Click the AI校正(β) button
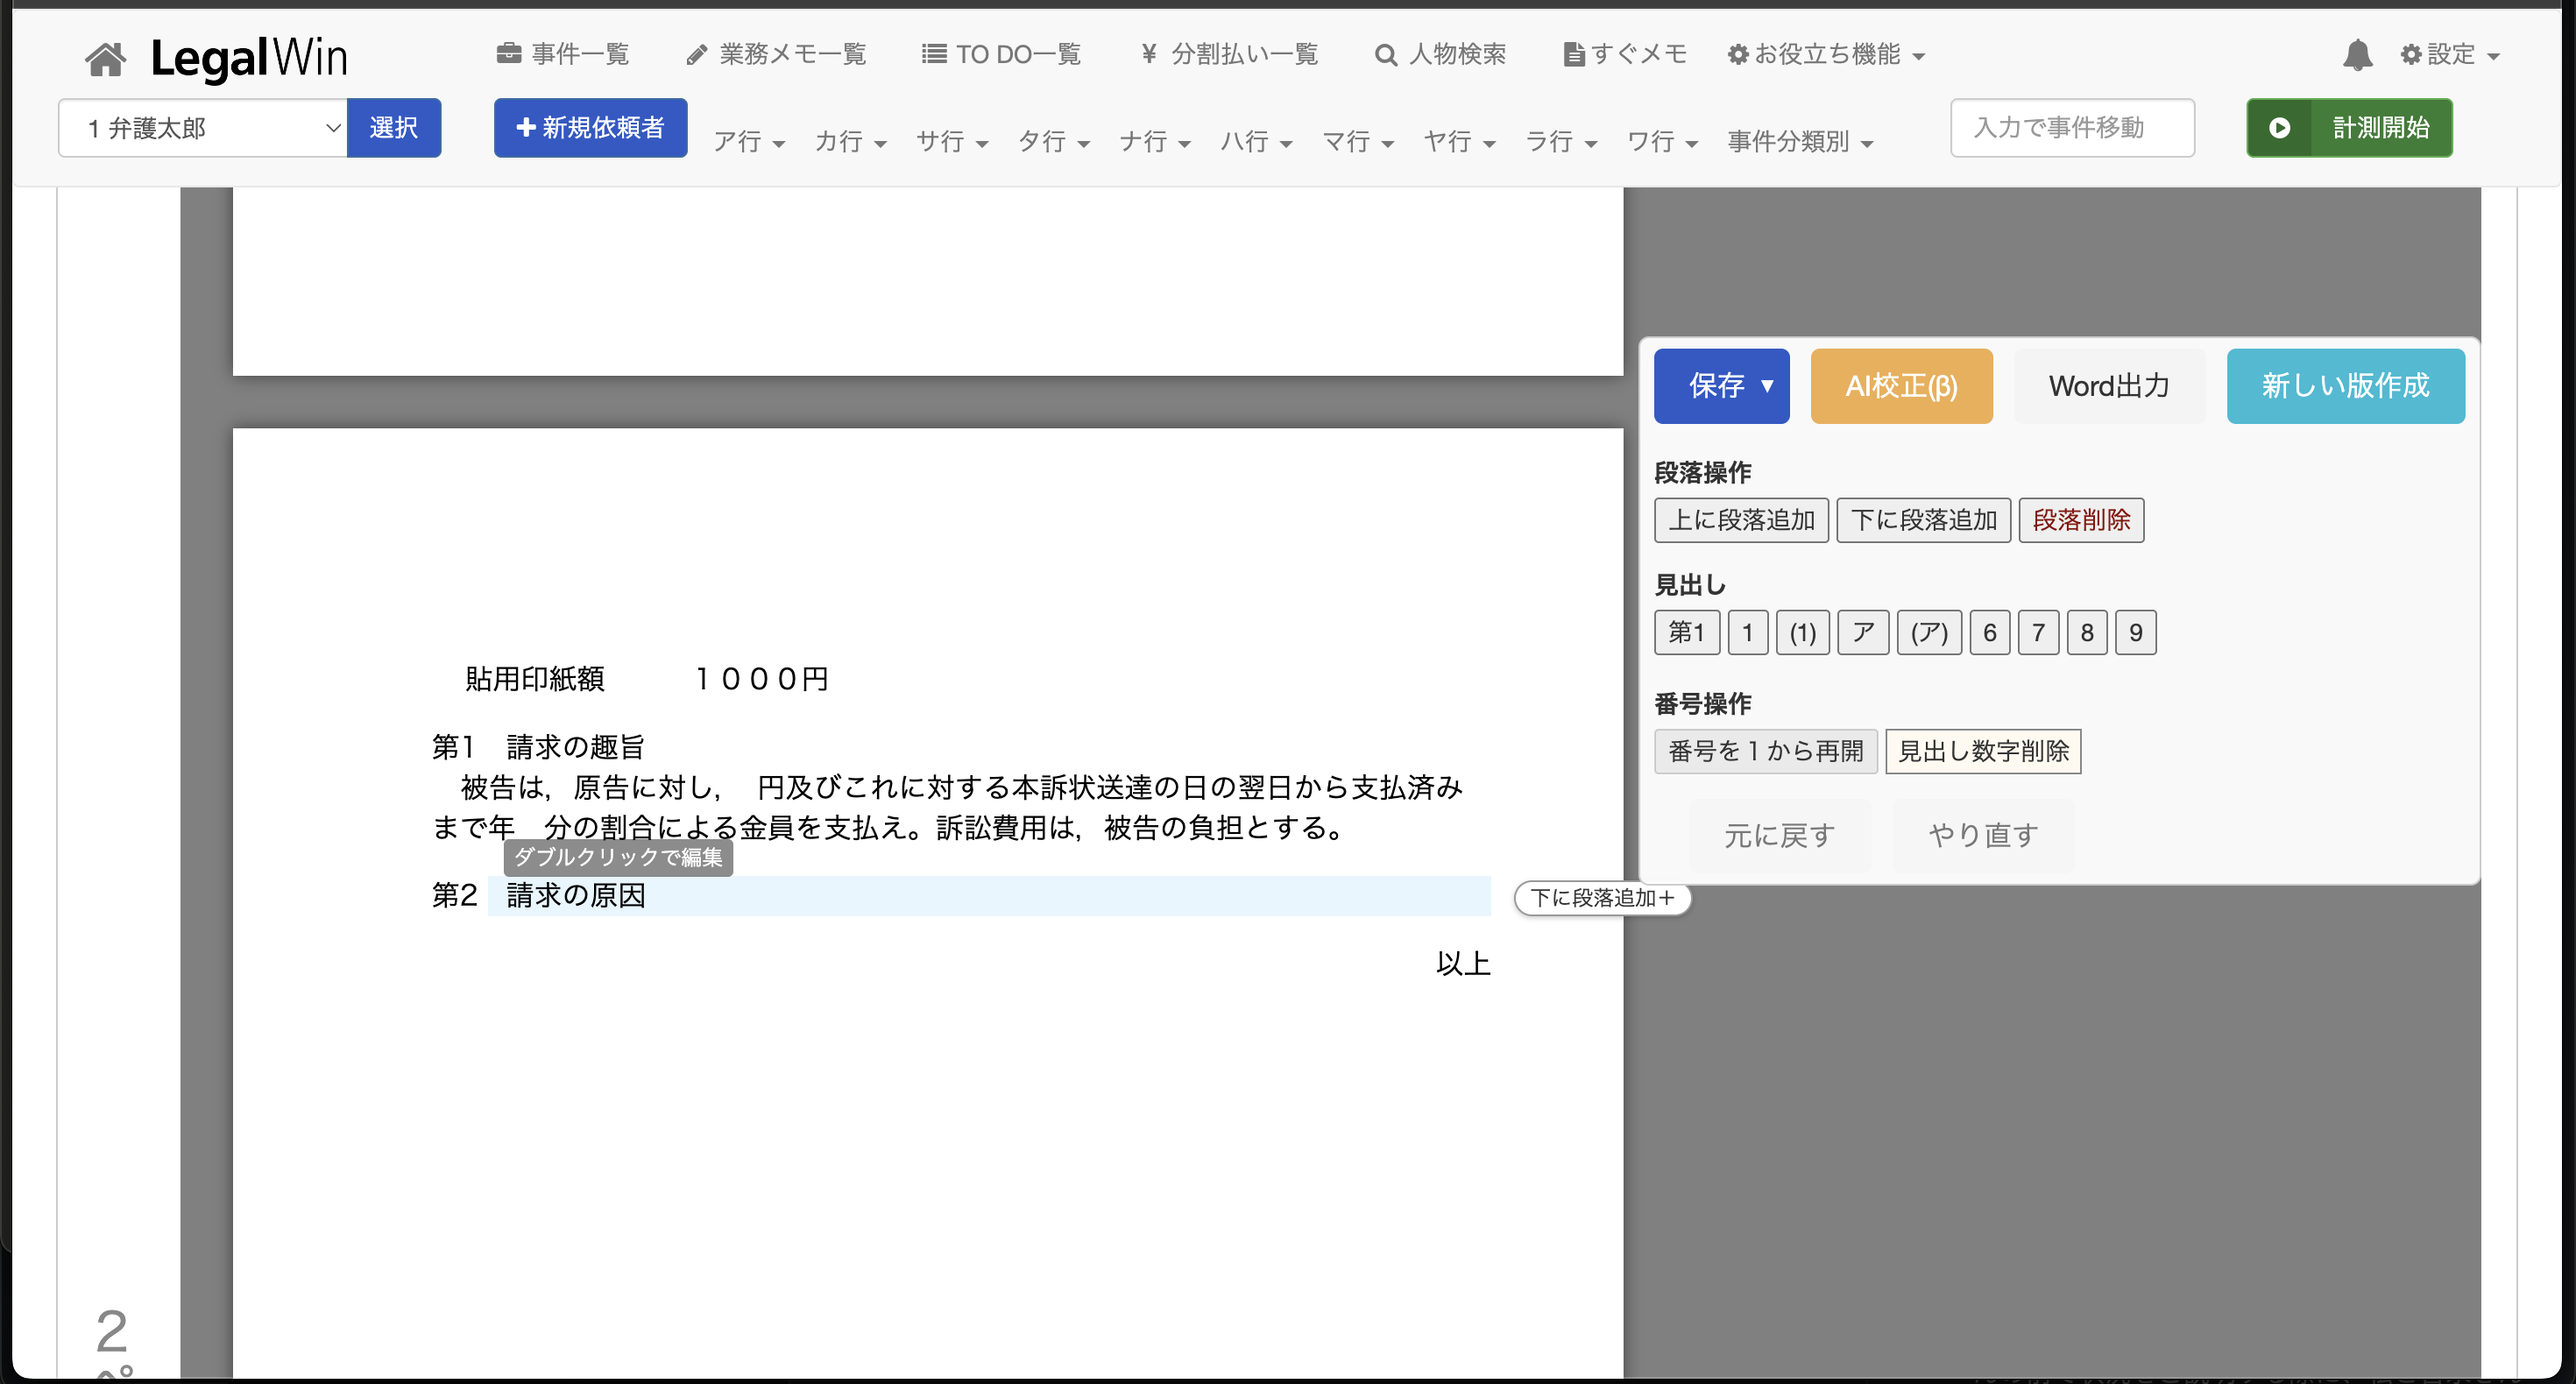This screenshot has width=2576, height=1384. (x=1901, y=386)
